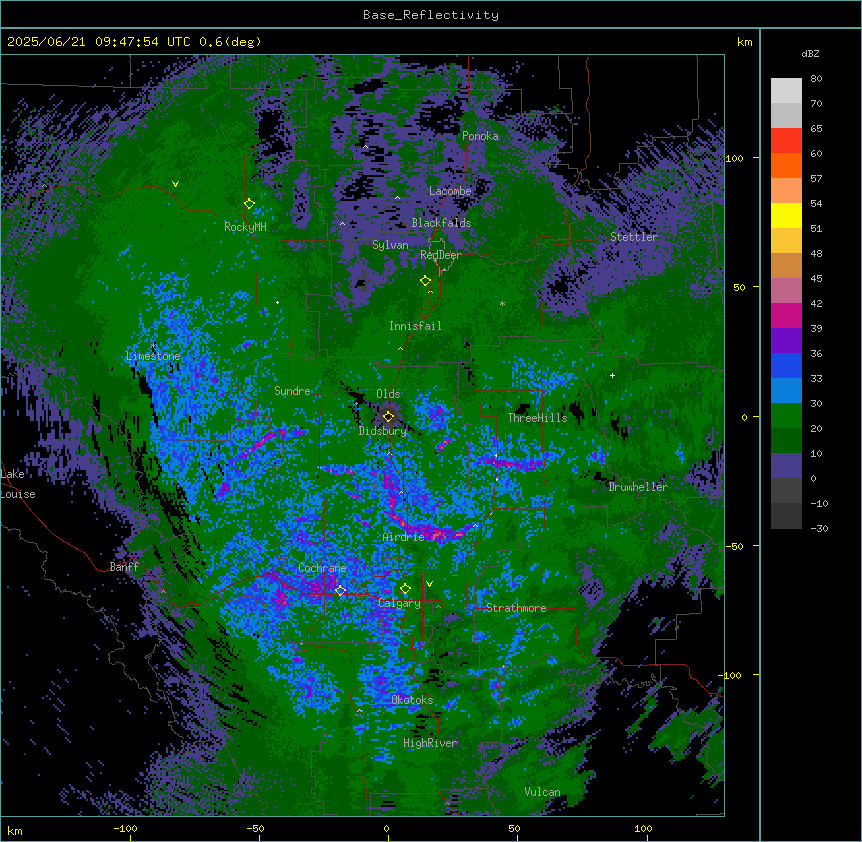Select the purple 36-39 dBZ legend swatch
This screenshot has width=862, height=842.
click(786, 341)
